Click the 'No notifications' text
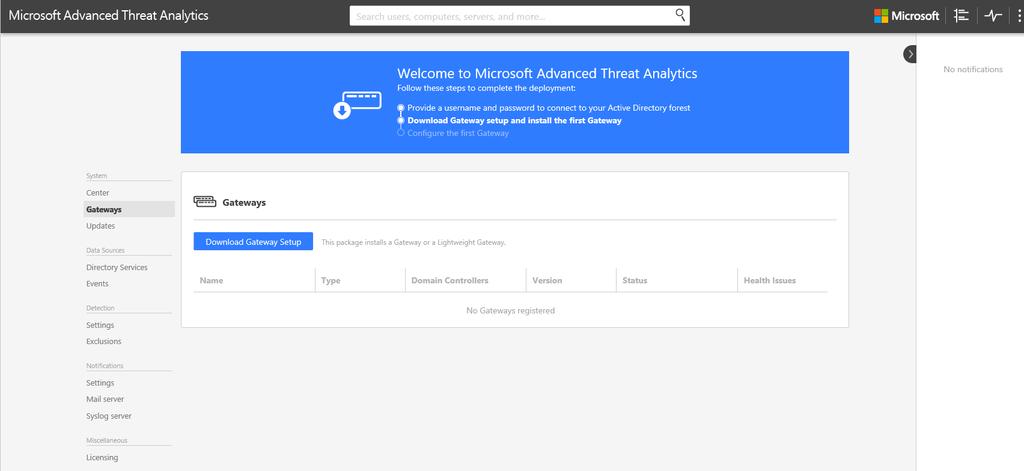Screen dimensions: 1024x471 click(x=973, y=69)
